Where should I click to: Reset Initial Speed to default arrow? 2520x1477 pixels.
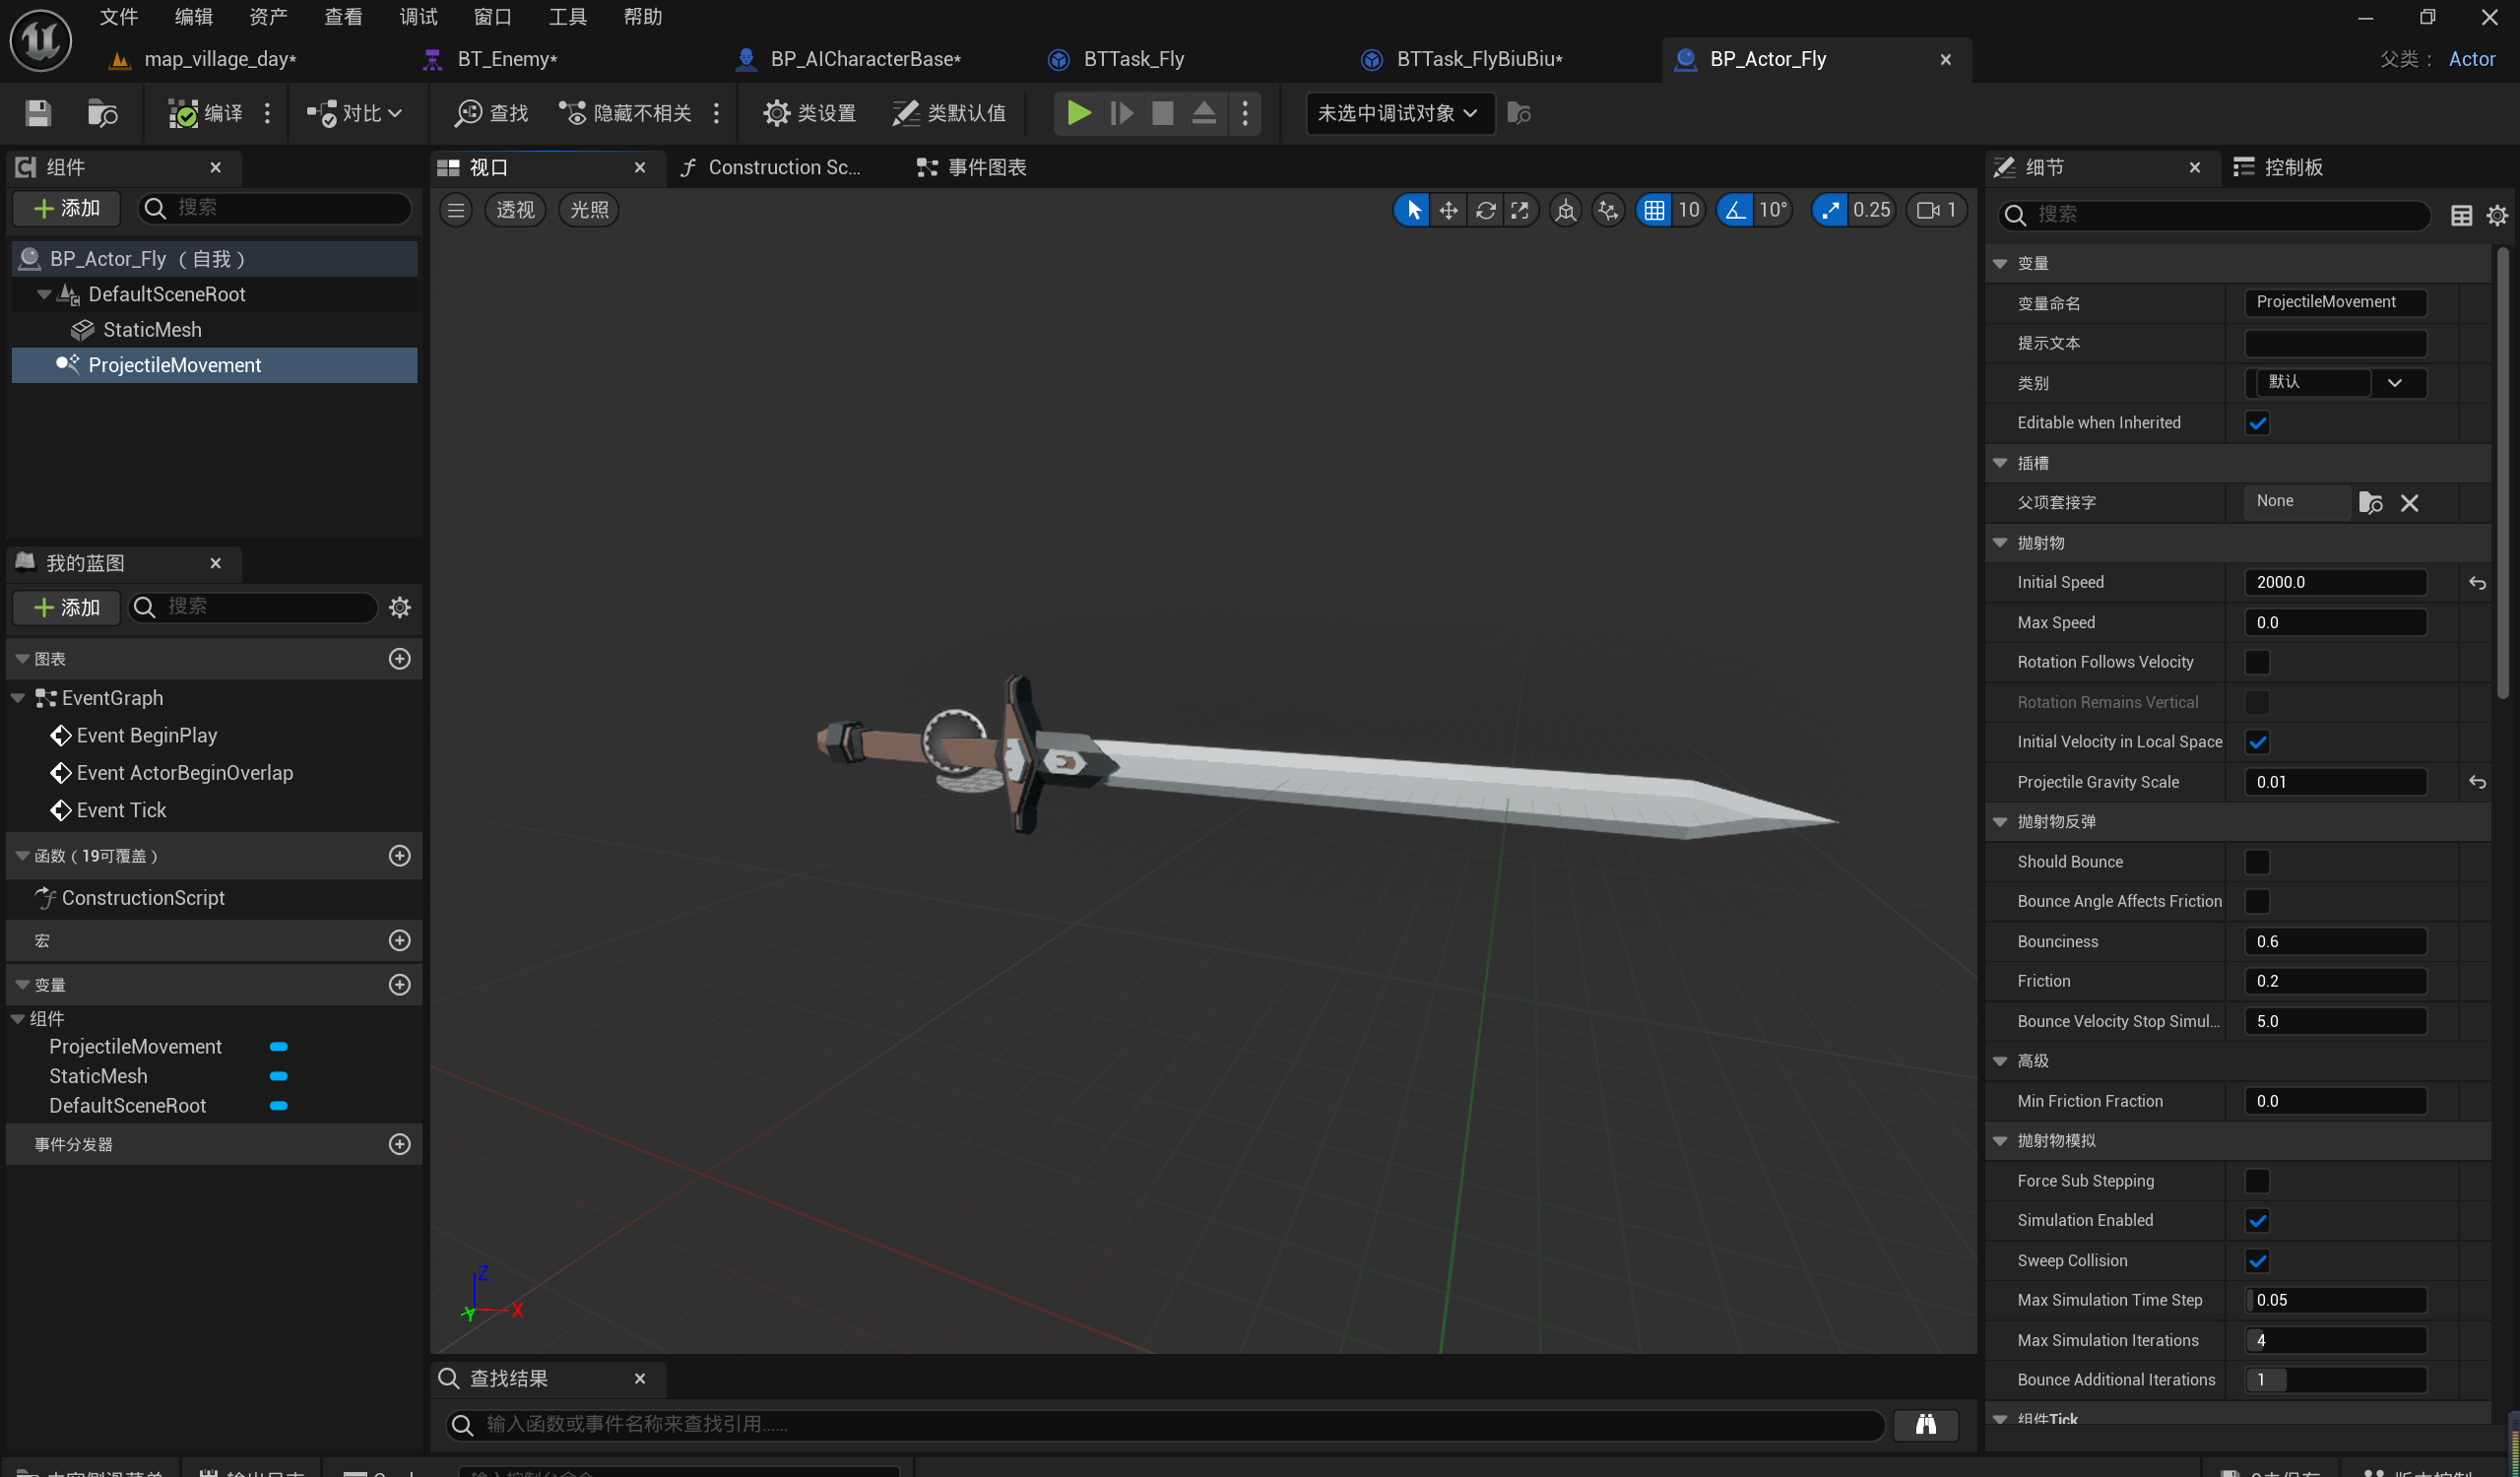coord(2477,583)
